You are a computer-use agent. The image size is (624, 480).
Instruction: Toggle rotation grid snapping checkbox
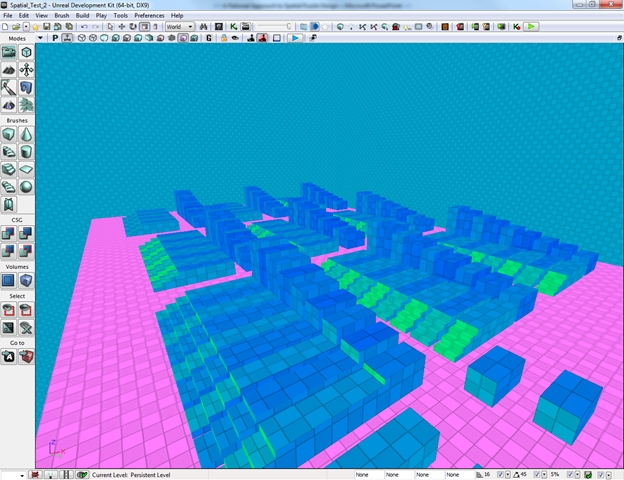click(x=536, y=474)
